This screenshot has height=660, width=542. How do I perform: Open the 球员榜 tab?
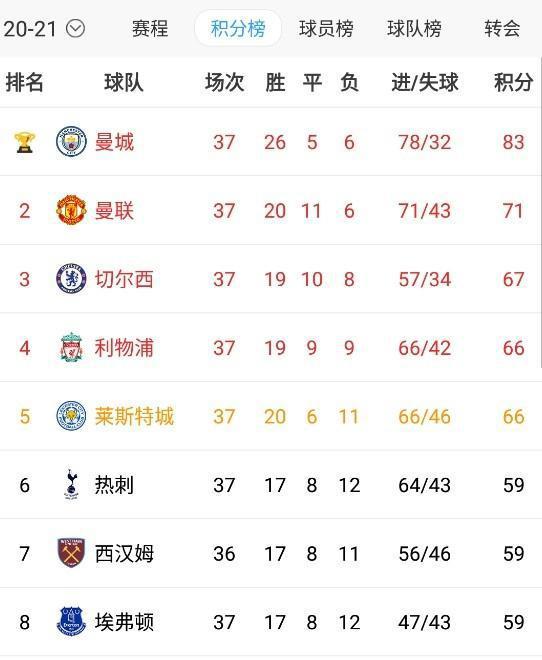(326, 29)
